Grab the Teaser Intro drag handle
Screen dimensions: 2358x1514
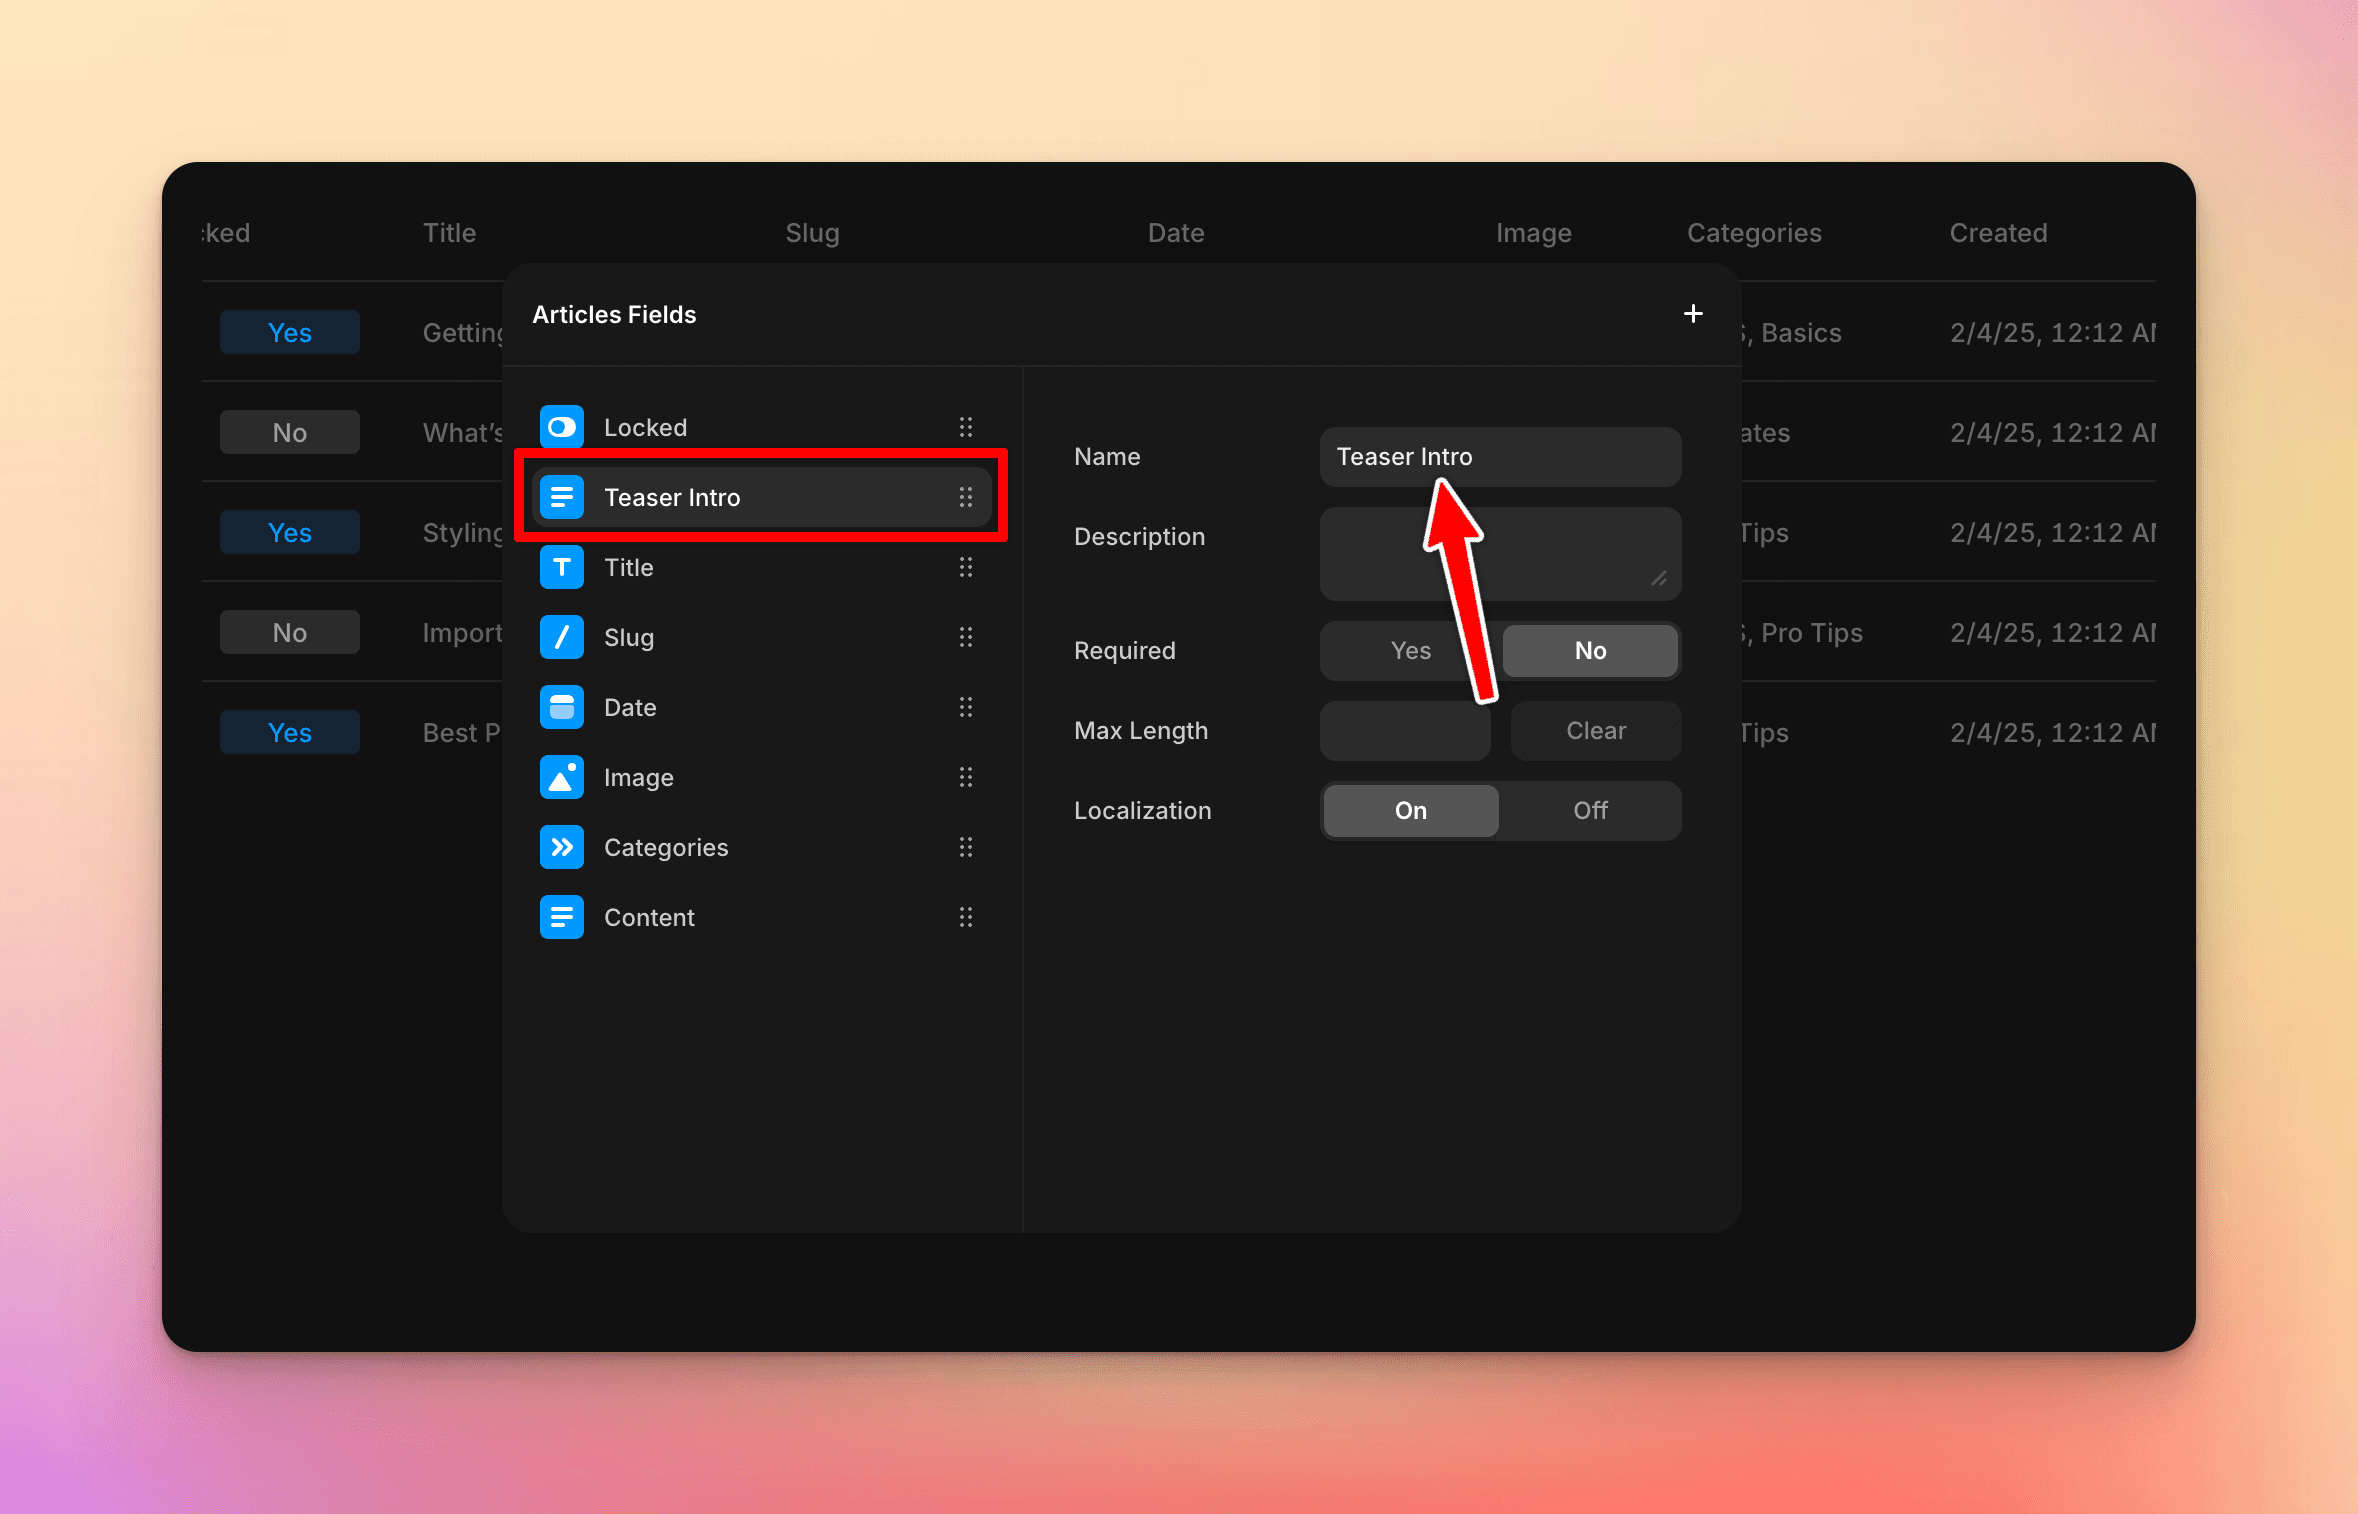(x=966, y=497)
